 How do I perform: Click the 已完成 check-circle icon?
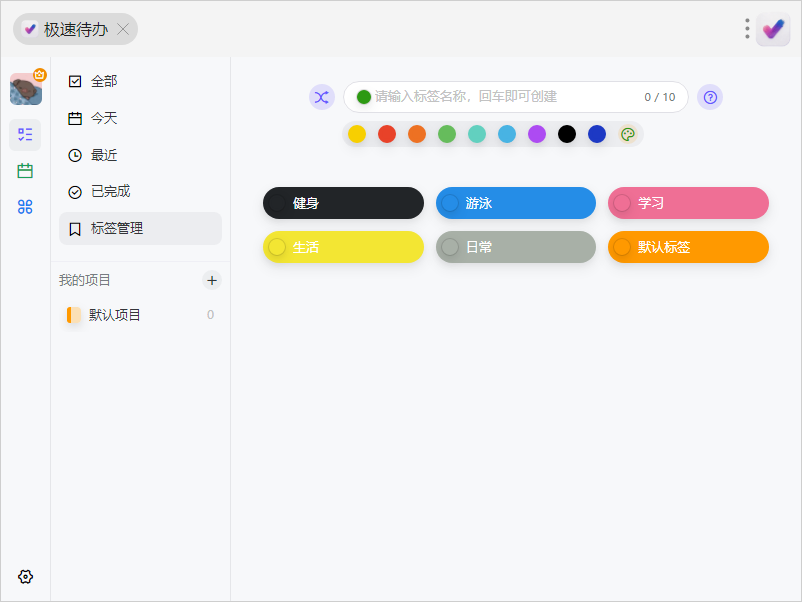tap(75, 192)
